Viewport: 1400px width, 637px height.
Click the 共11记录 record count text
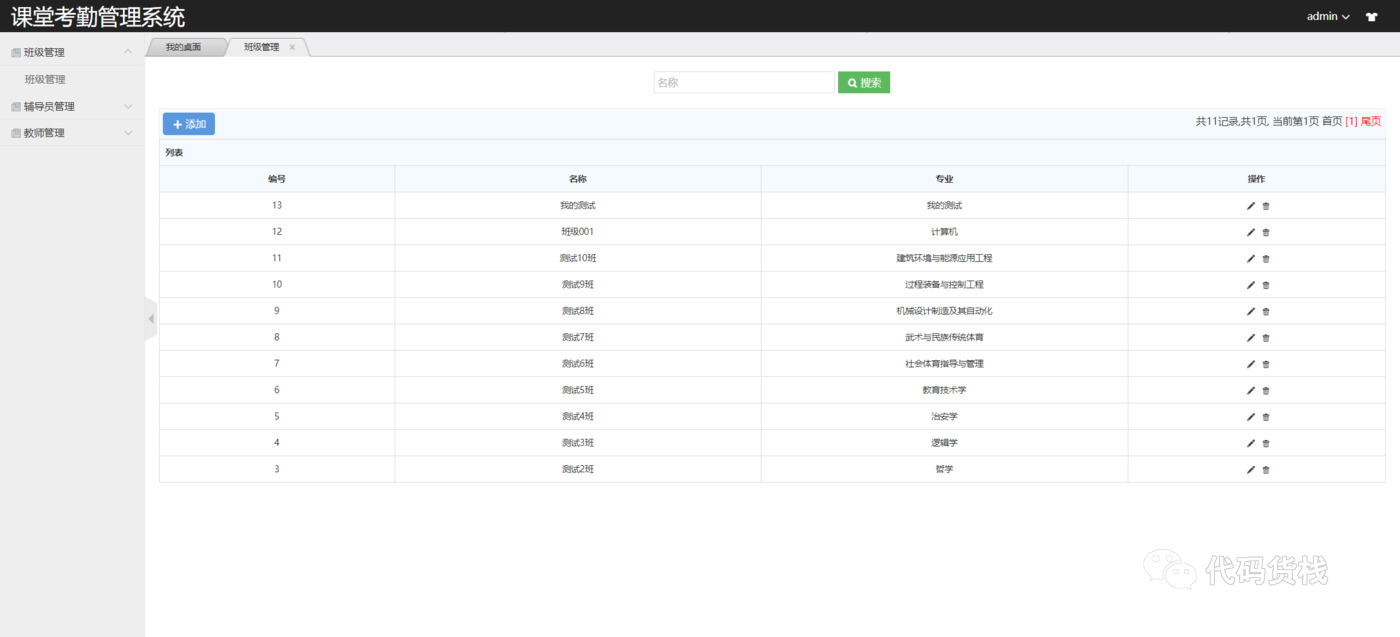pyautogui.click(x=1218, y=121)
